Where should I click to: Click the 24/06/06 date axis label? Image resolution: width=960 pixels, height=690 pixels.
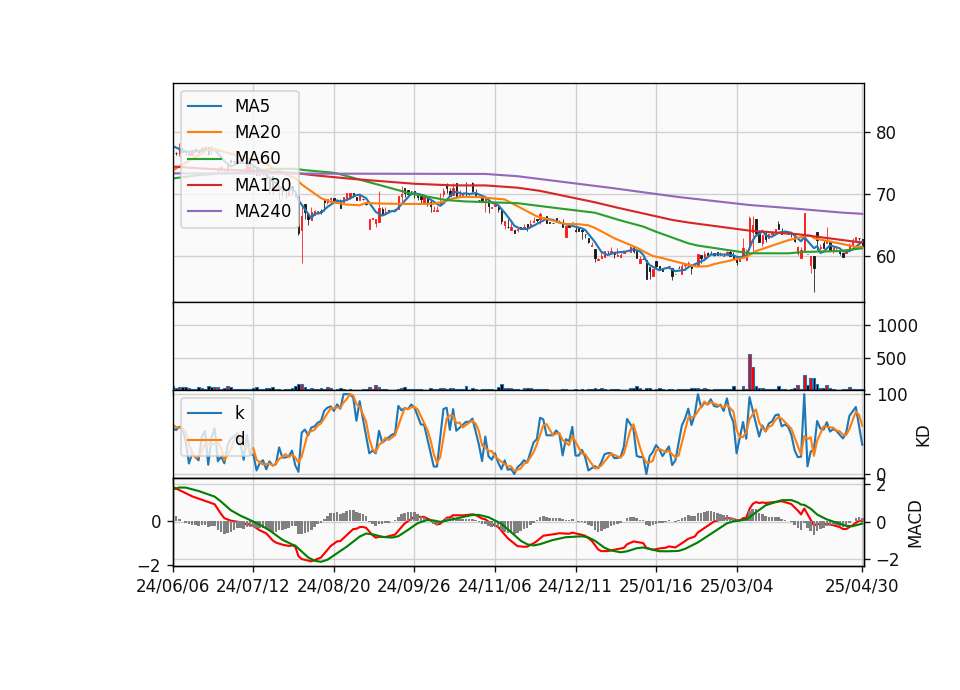173,586
